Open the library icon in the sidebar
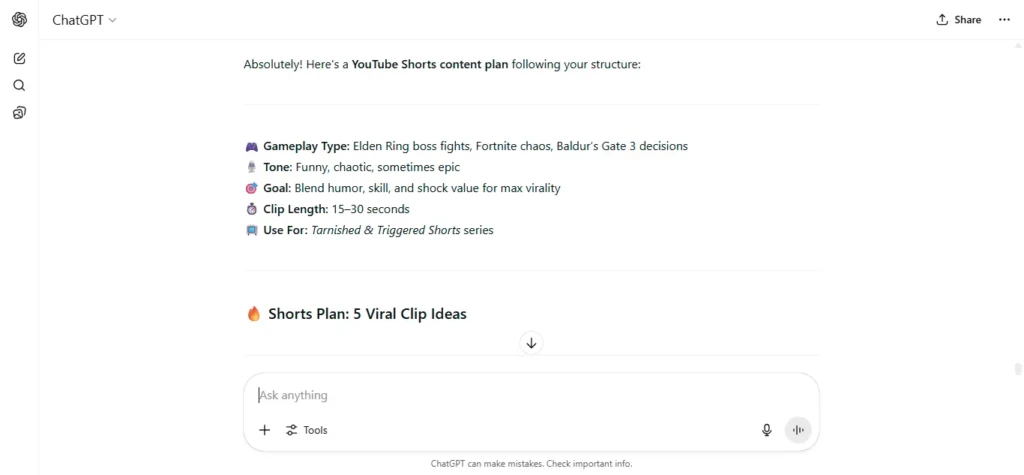Screen dimensions: 1024x475 point(20,113)
